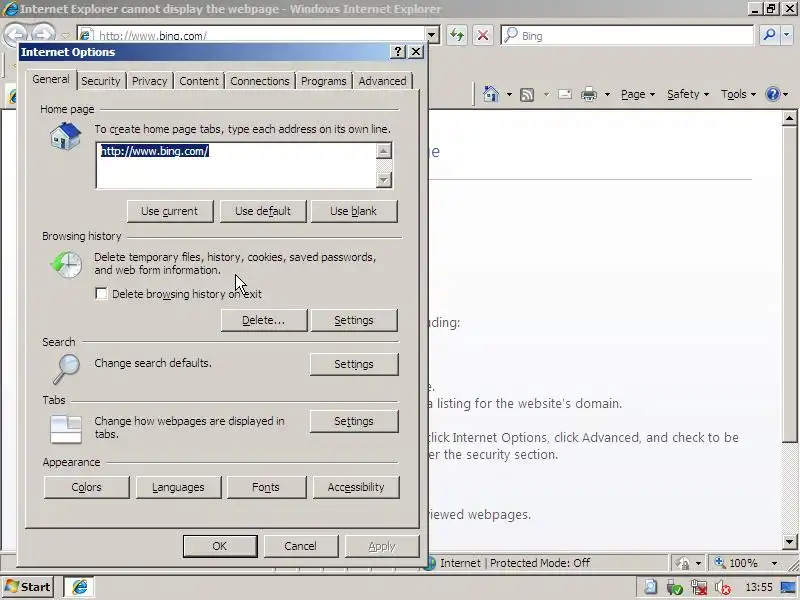Click the Fonts button

click(x=266, y=487)
